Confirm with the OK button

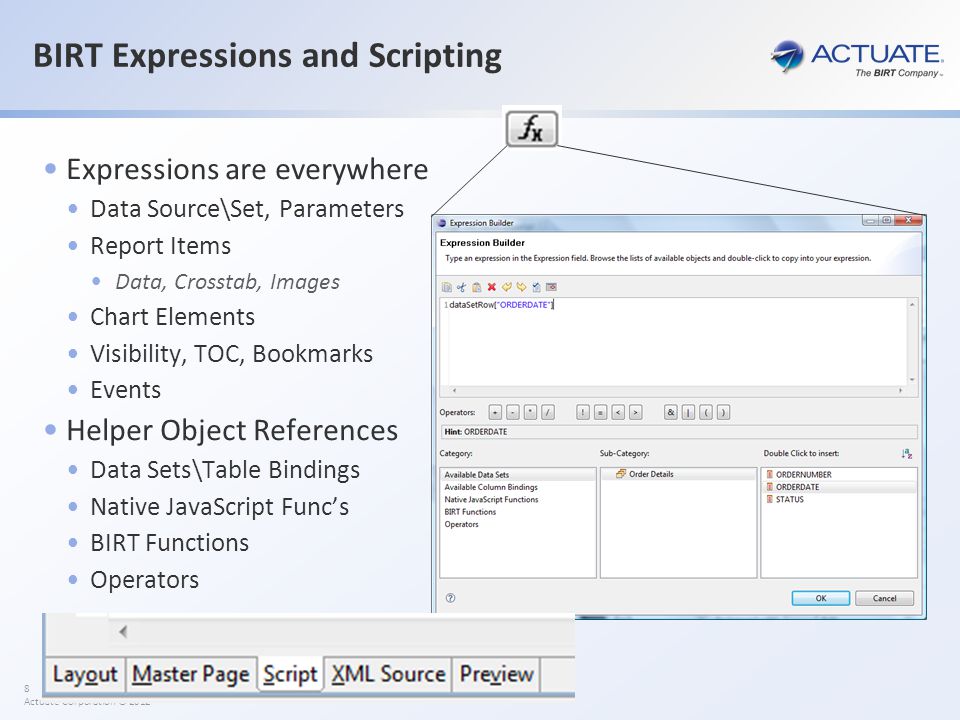(x=820, y=598)
